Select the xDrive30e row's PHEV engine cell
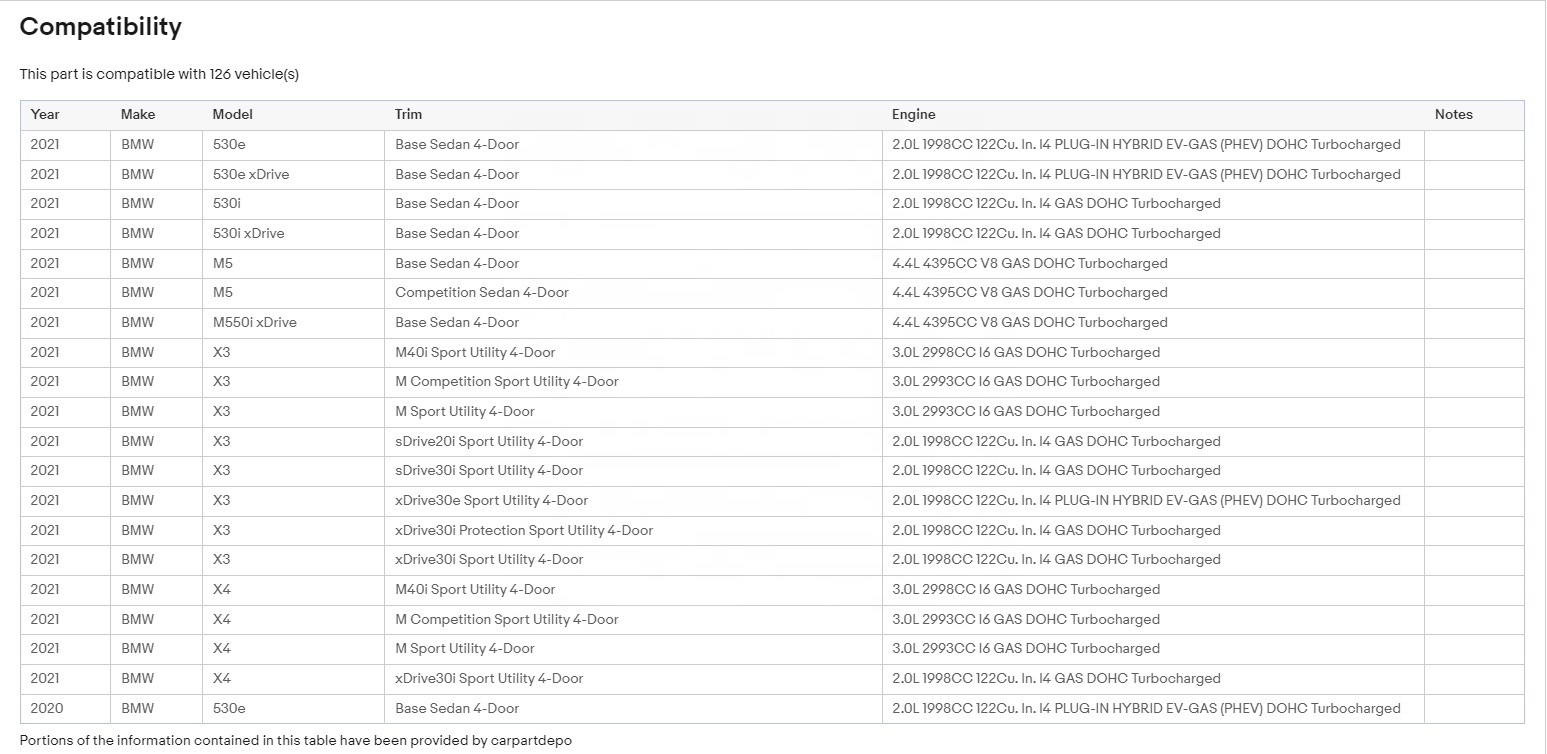The width and height of the screenshot is (1547, 754). [1146, 500]
